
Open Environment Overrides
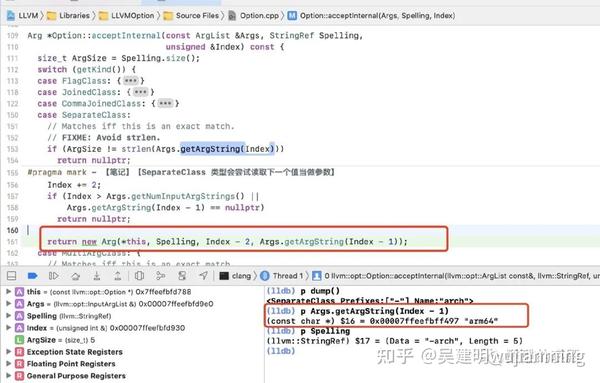point(182,275)
